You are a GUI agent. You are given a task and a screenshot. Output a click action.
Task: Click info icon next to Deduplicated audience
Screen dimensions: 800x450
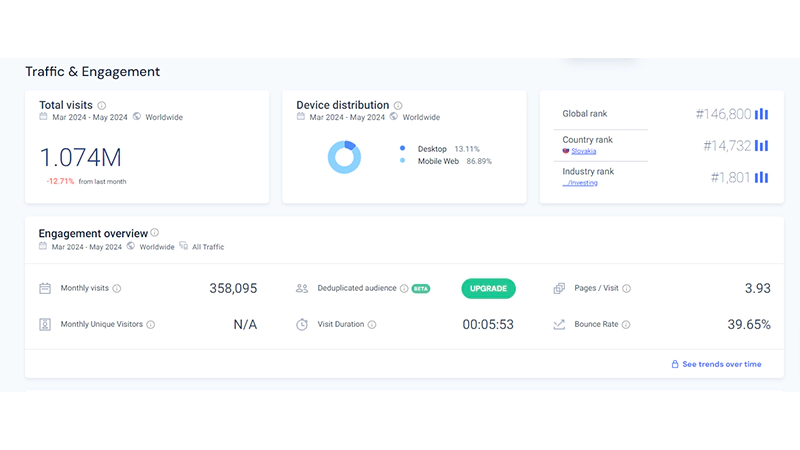(404, 289)
